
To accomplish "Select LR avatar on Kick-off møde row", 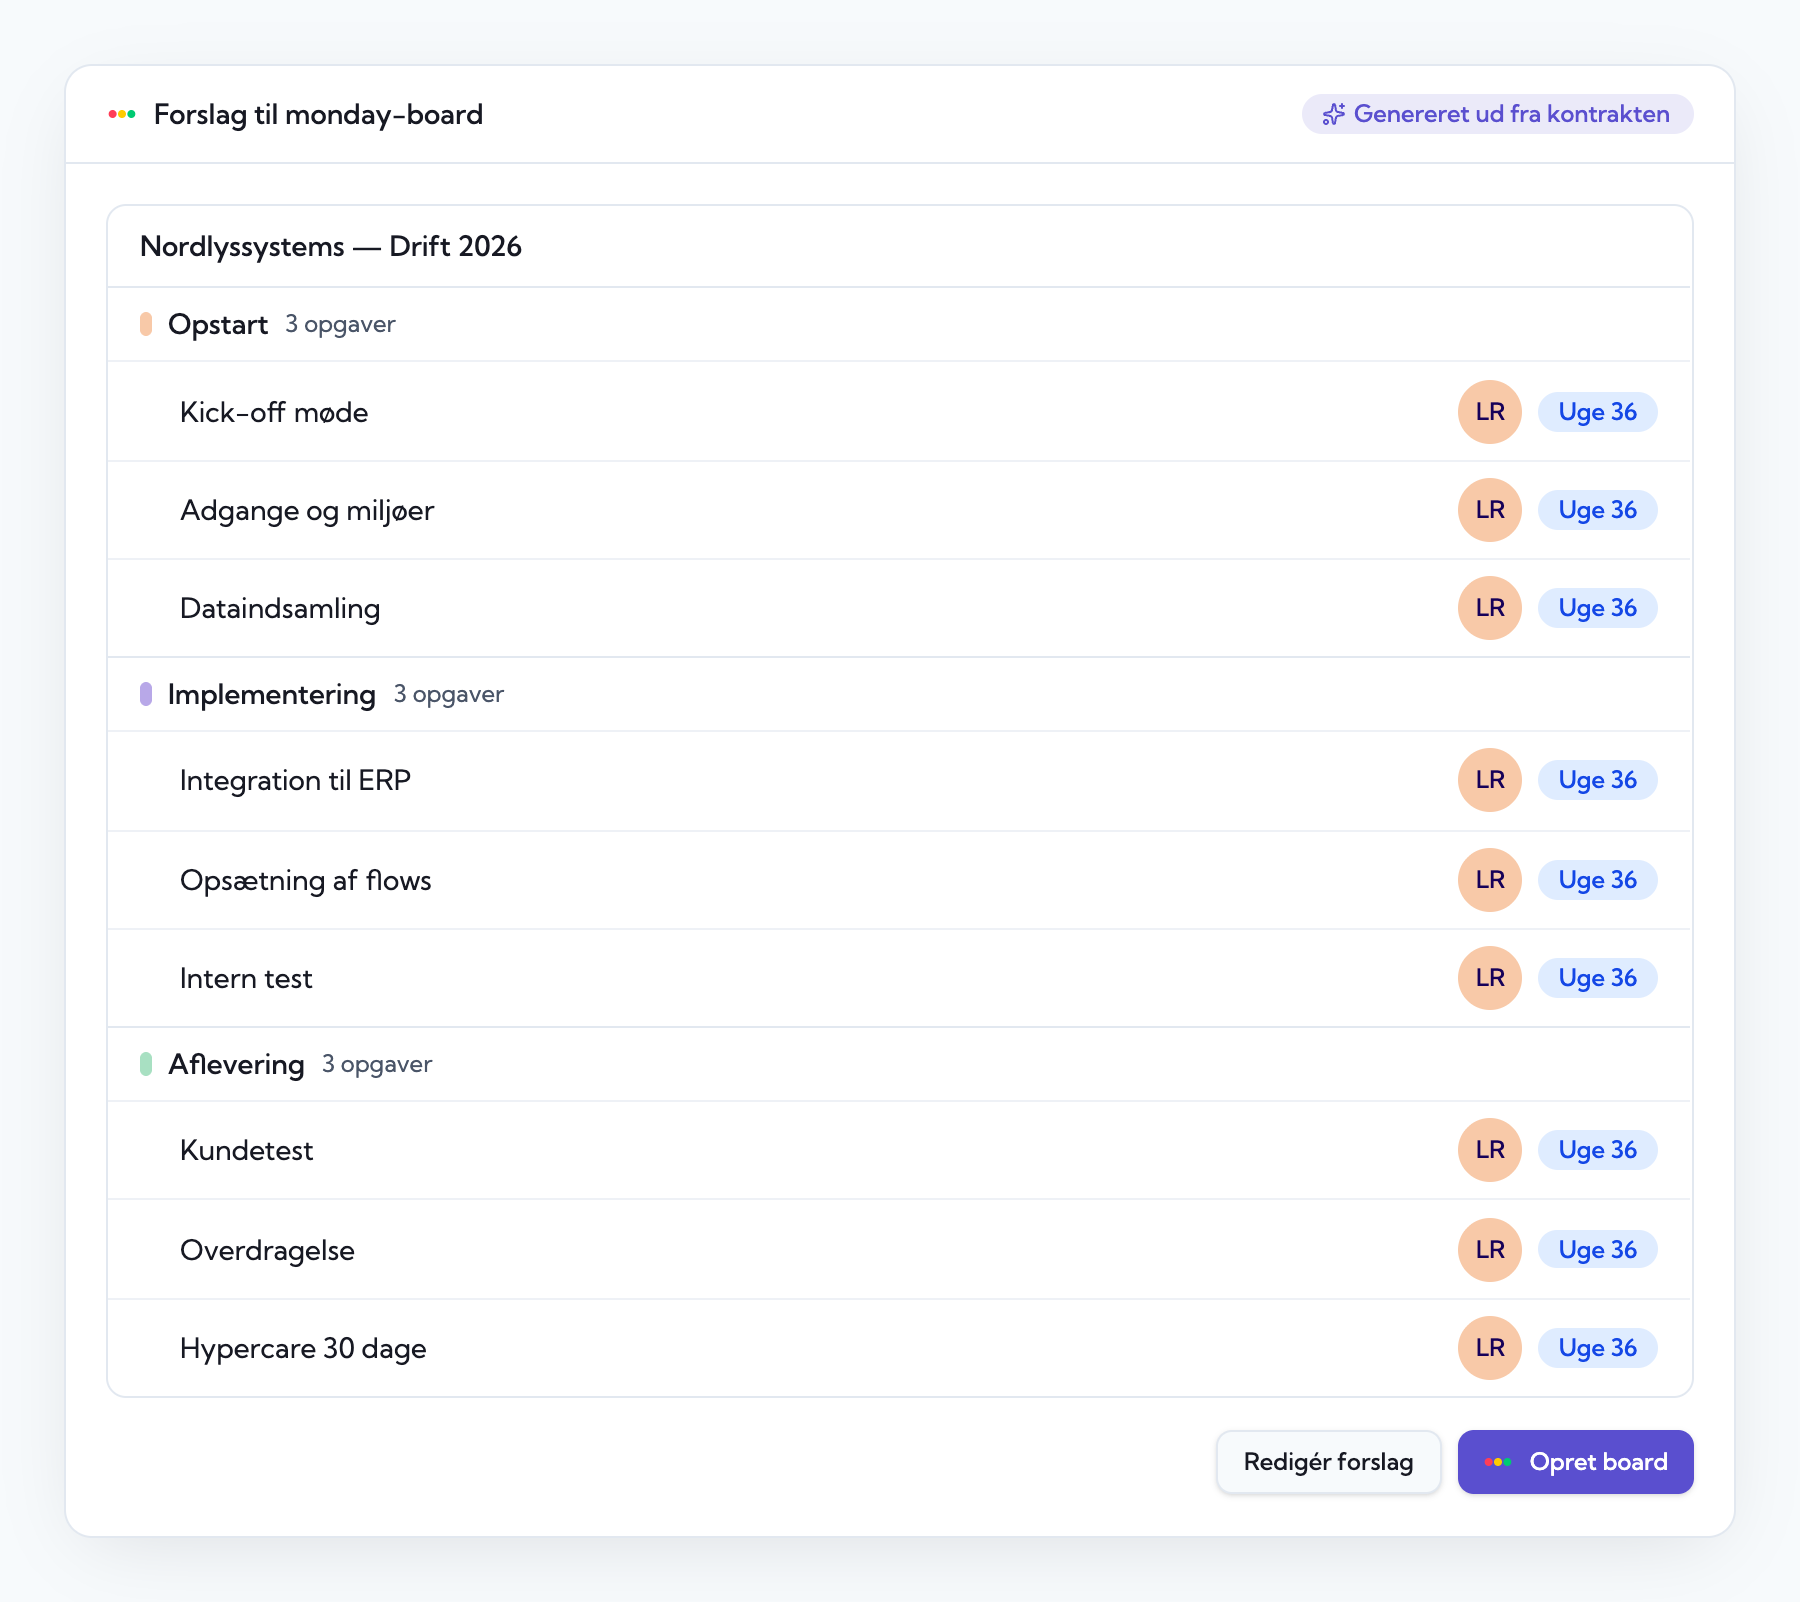I will click(x=1489, y=412).
